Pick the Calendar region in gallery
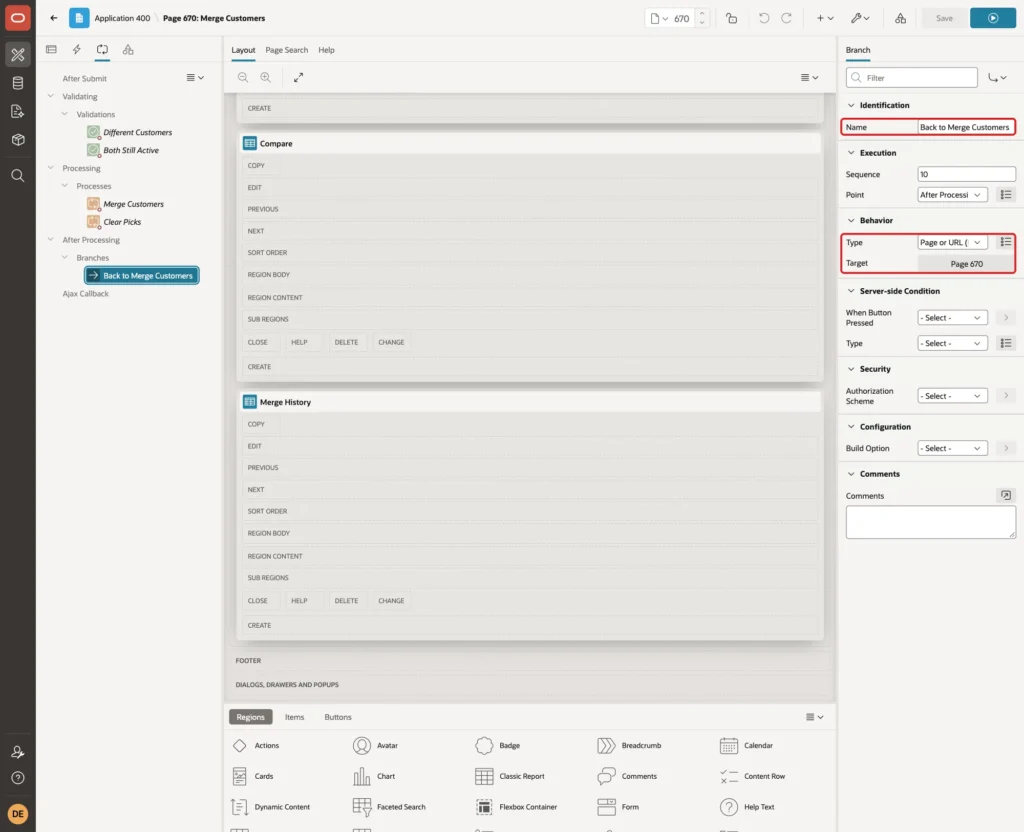 point(746,745)
